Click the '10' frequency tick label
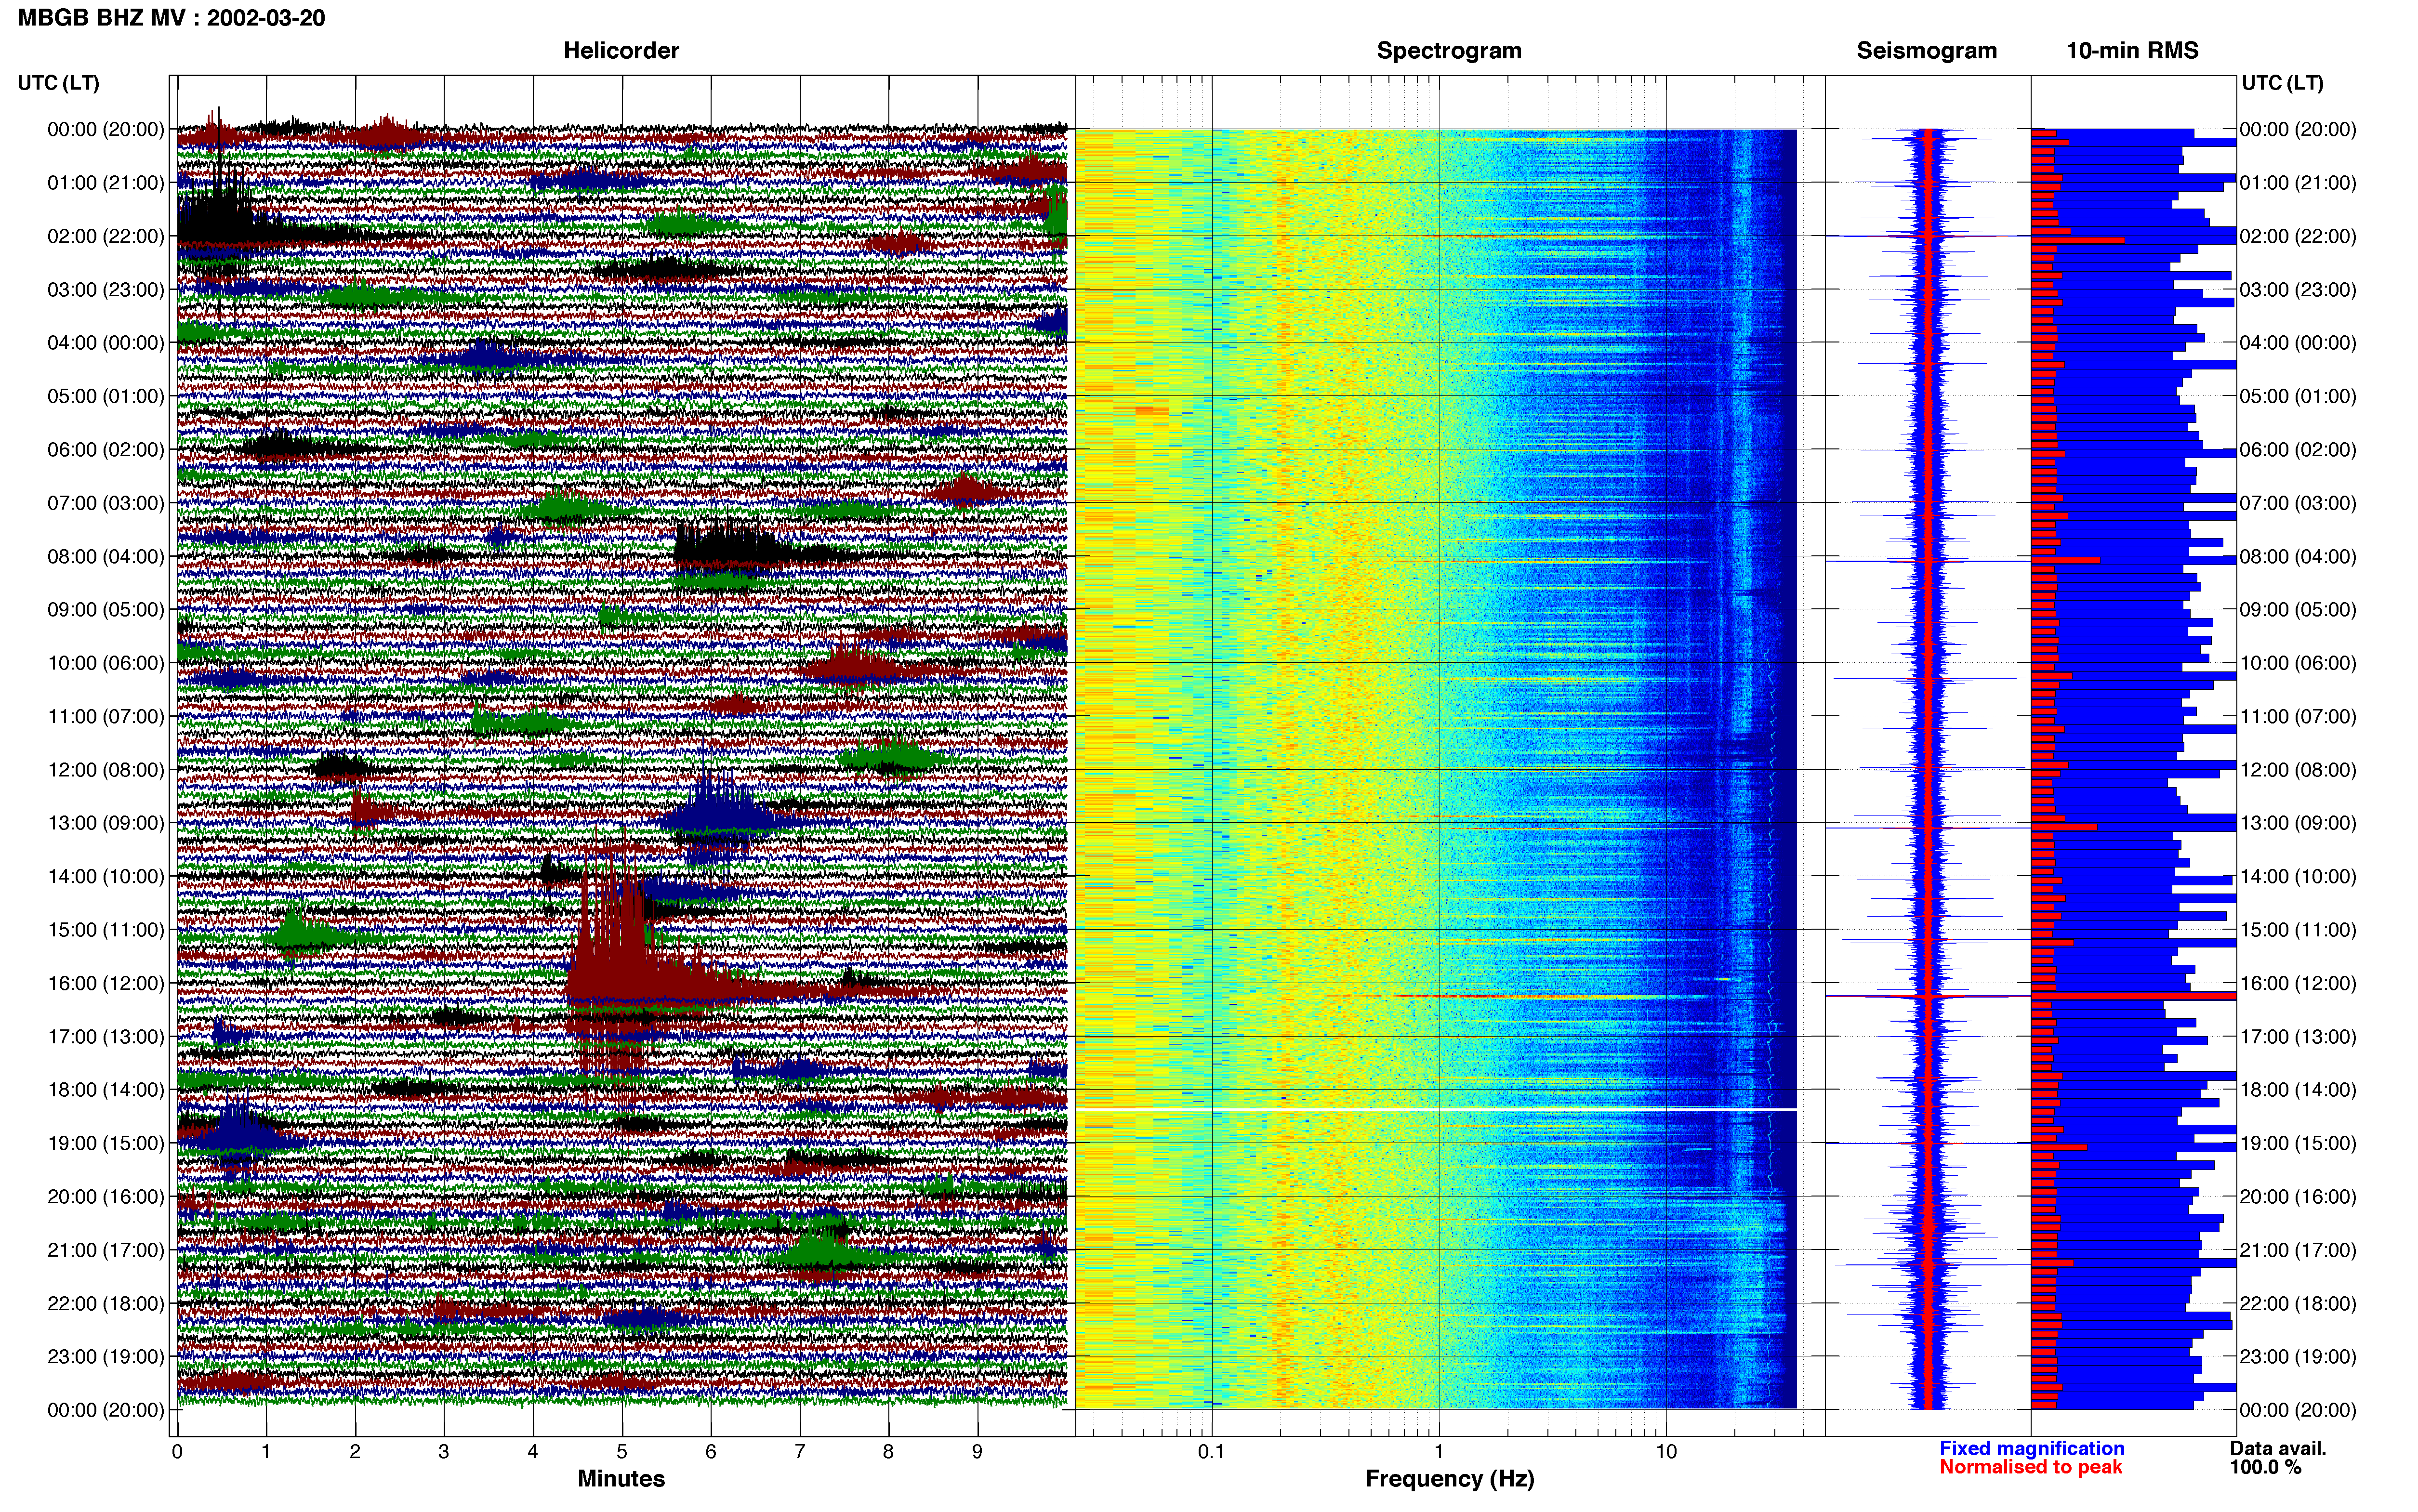 [x=1666, y=1452]
